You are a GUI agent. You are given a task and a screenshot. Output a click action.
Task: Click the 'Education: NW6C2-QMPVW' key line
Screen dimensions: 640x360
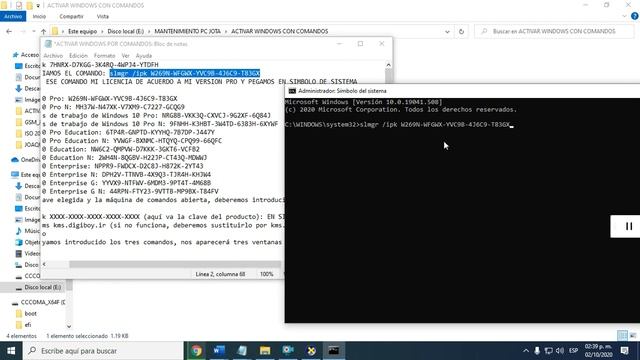pyautogui.click(x=120, y=149)
